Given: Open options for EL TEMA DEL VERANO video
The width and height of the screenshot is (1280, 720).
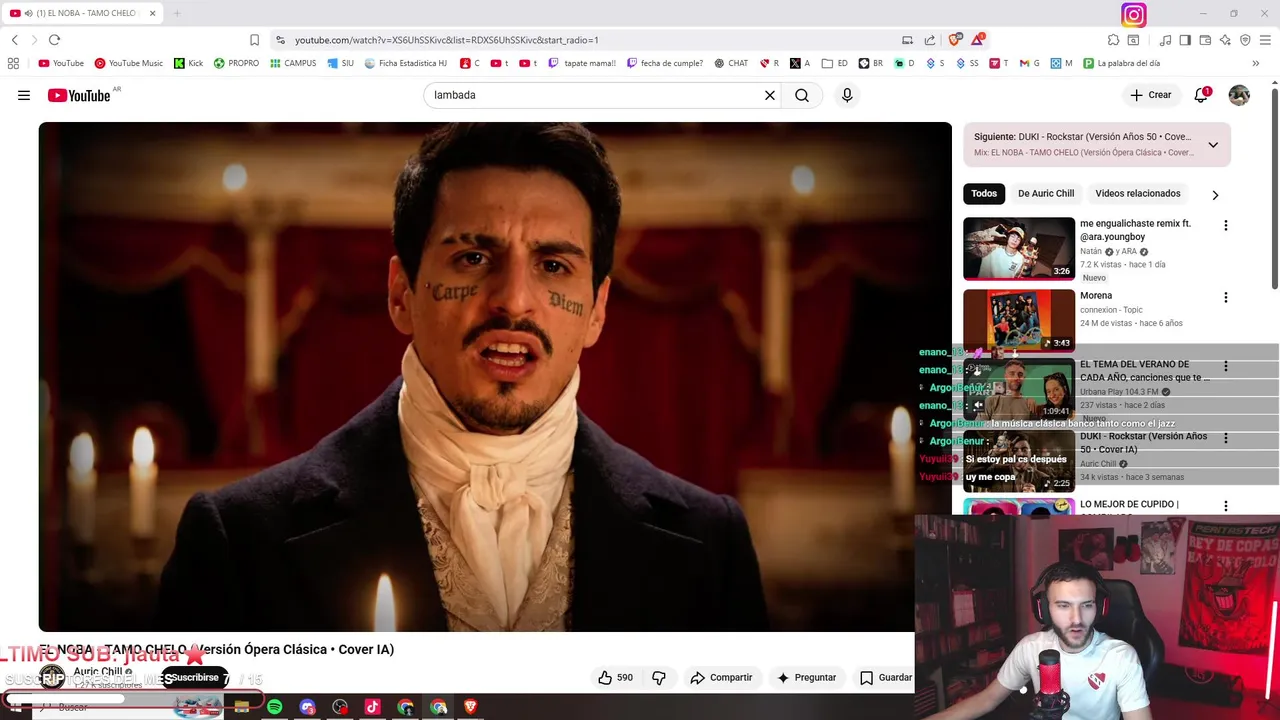Looking at the screenshot, I should click(x=1226, y=367).
